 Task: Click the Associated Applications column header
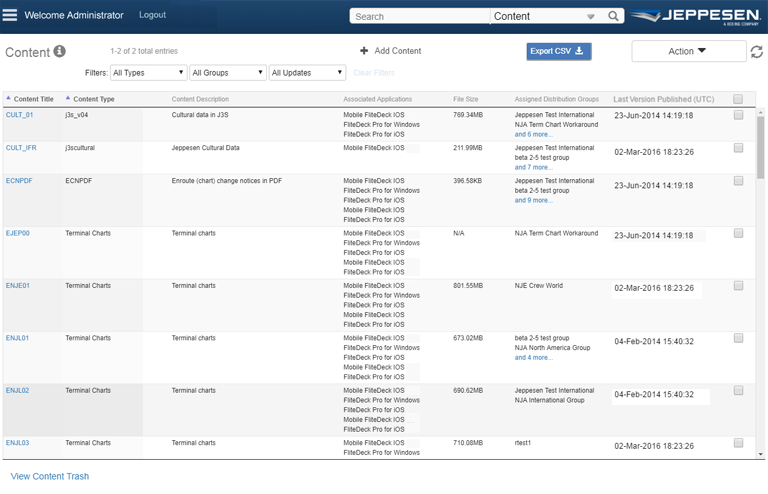coord(378,99)
